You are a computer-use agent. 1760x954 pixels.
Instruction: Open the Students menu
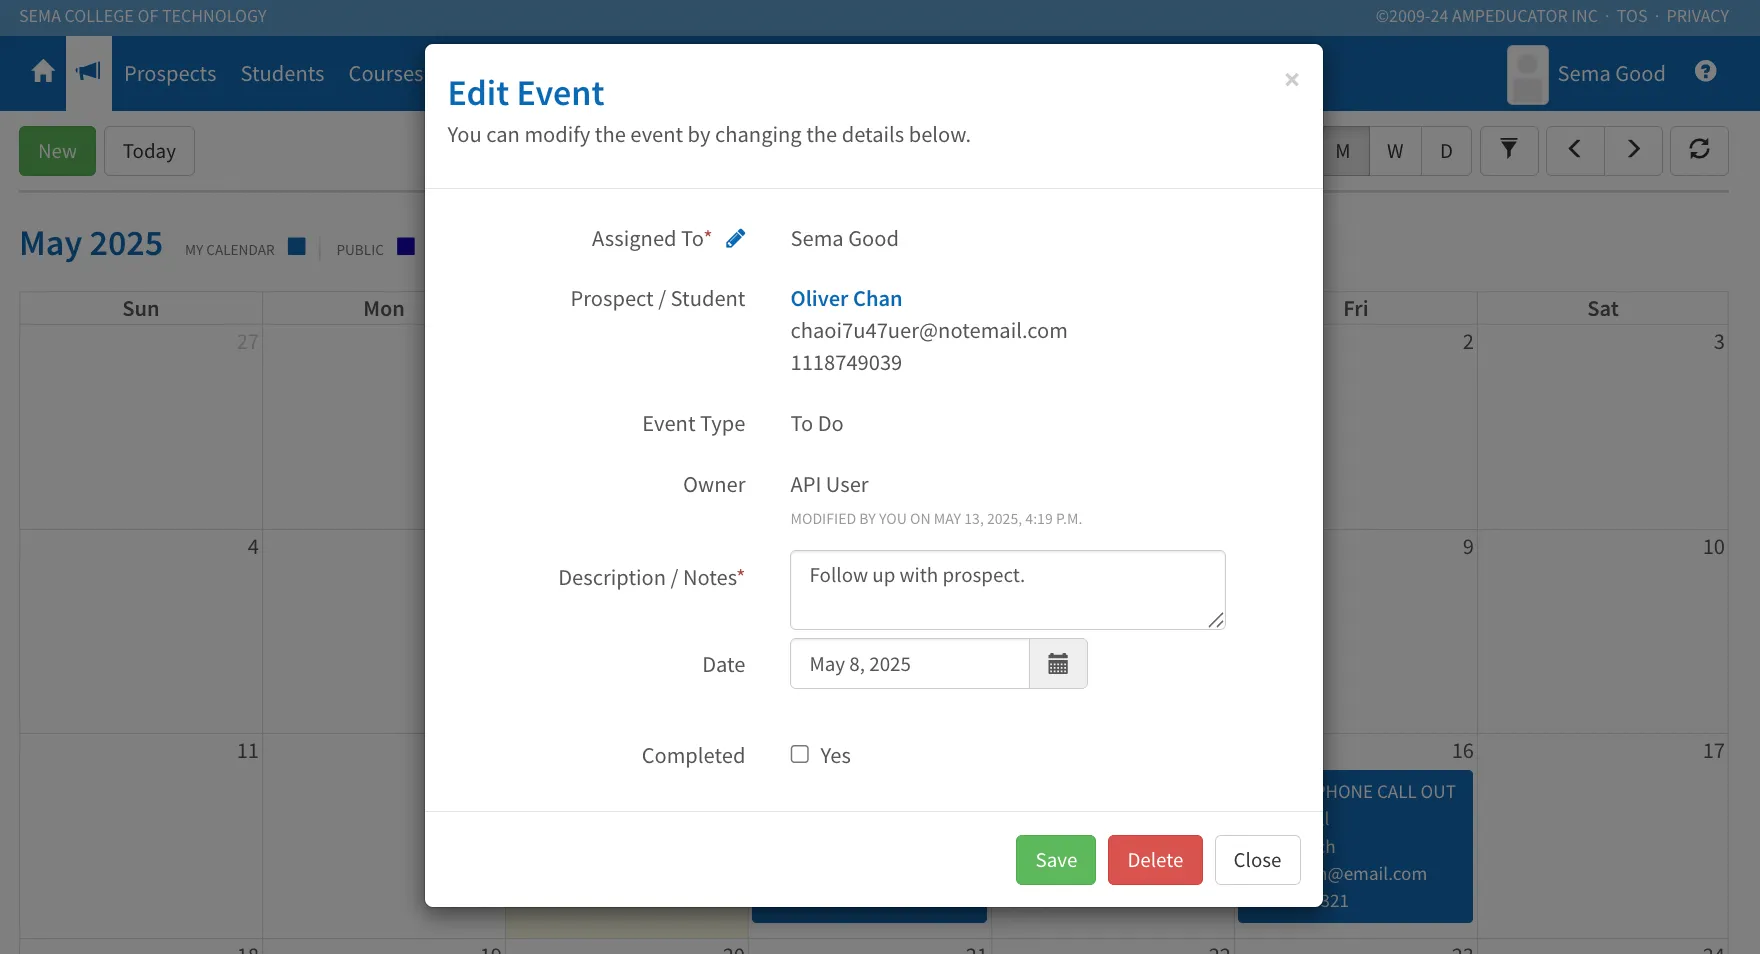282,74
